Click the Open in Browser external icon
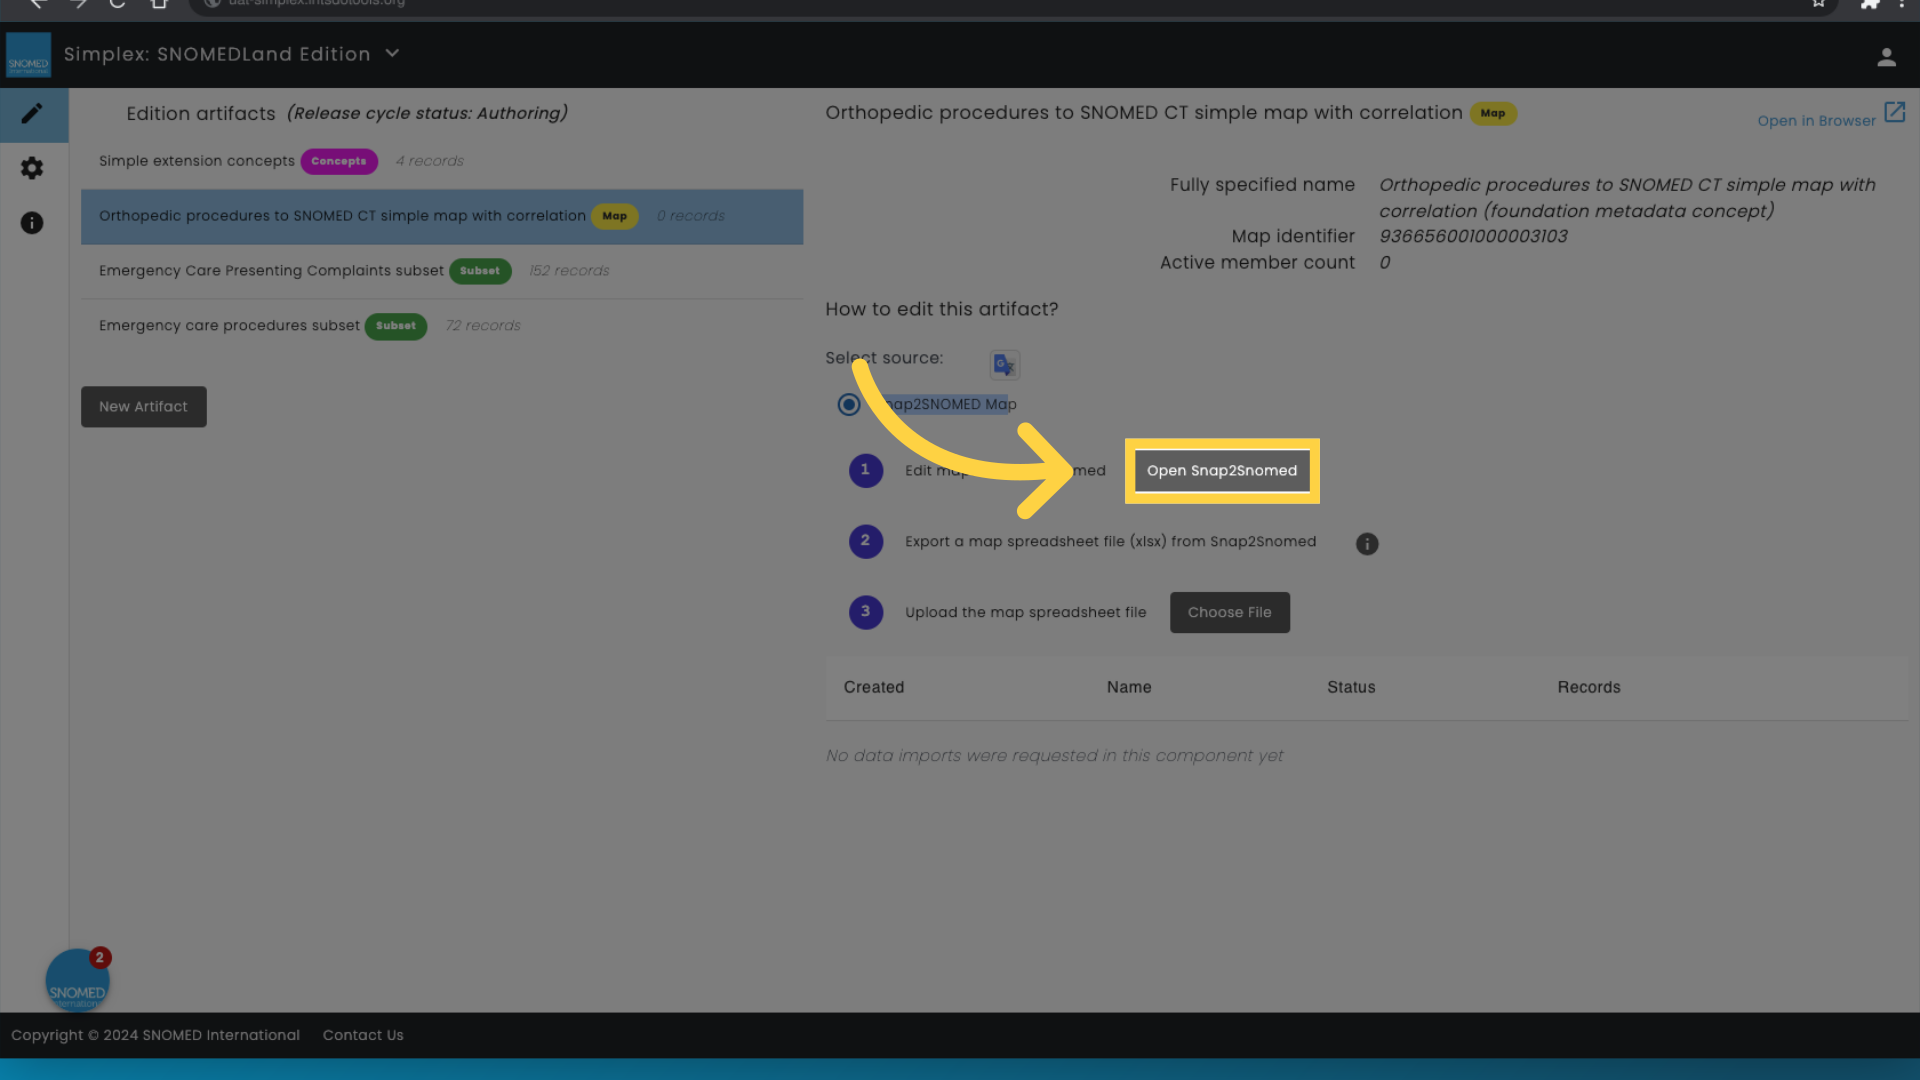Viewport: 1920px width, 1080px height. tap(1895, 112)
